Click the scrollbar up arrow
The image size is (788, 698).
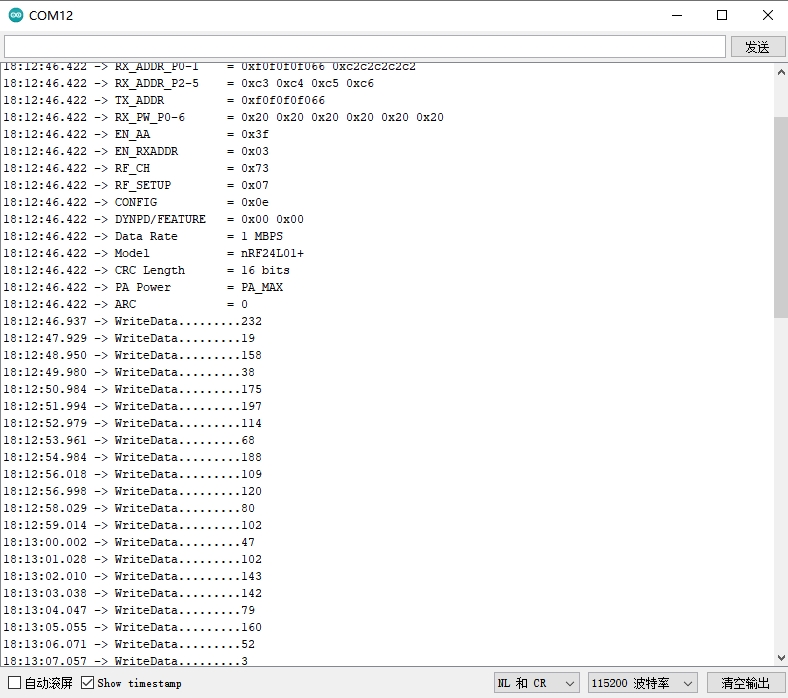(x=781, y=72)
